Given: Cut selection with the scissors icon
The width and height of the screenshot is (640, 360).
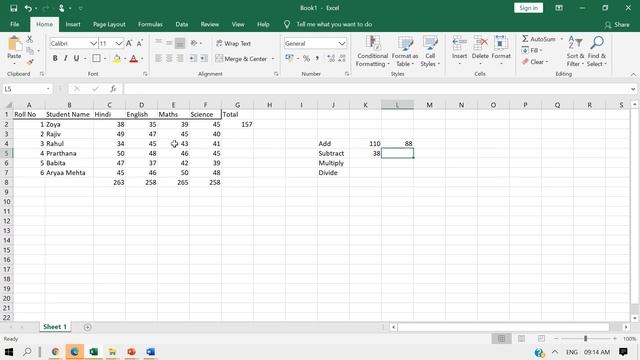Looking at the screenshot, I should [x=29, y=39].
